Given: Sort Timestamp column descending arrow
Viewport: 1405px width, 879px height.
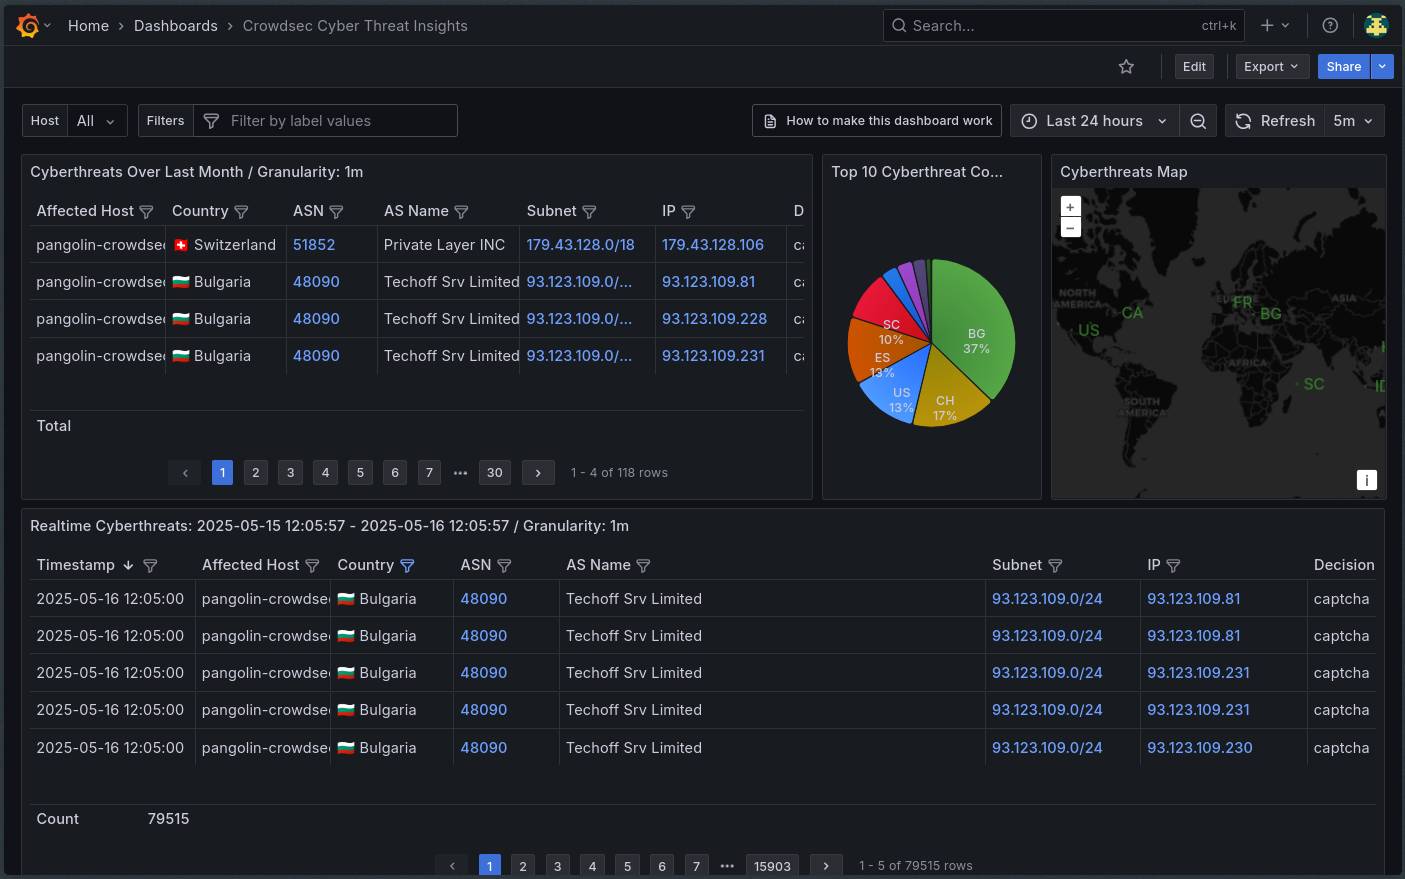Looking at the screenshot, I should coord(128,566).
